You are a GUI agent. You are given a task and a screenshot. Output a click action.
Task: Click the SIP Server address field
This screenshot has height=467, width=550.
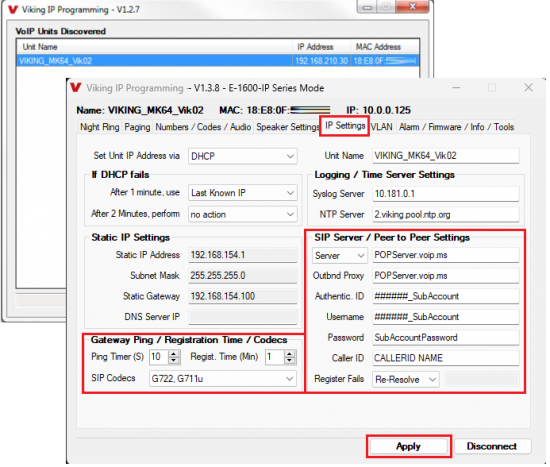pos(445,255)
